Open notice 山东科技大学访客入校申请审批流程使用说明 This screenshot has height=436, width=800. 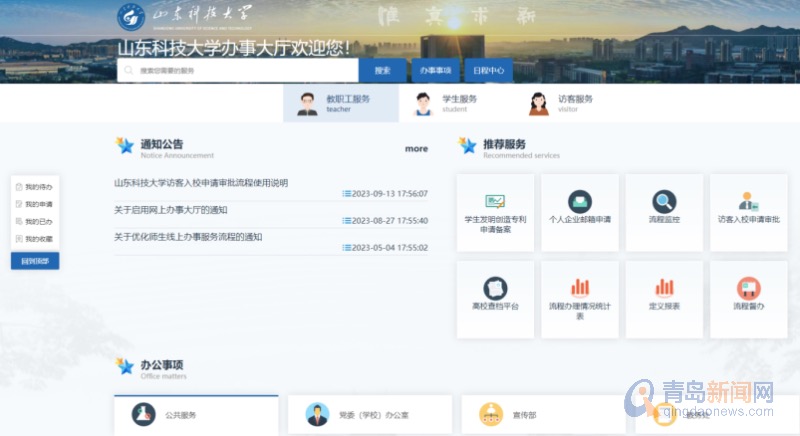(201, 183)
